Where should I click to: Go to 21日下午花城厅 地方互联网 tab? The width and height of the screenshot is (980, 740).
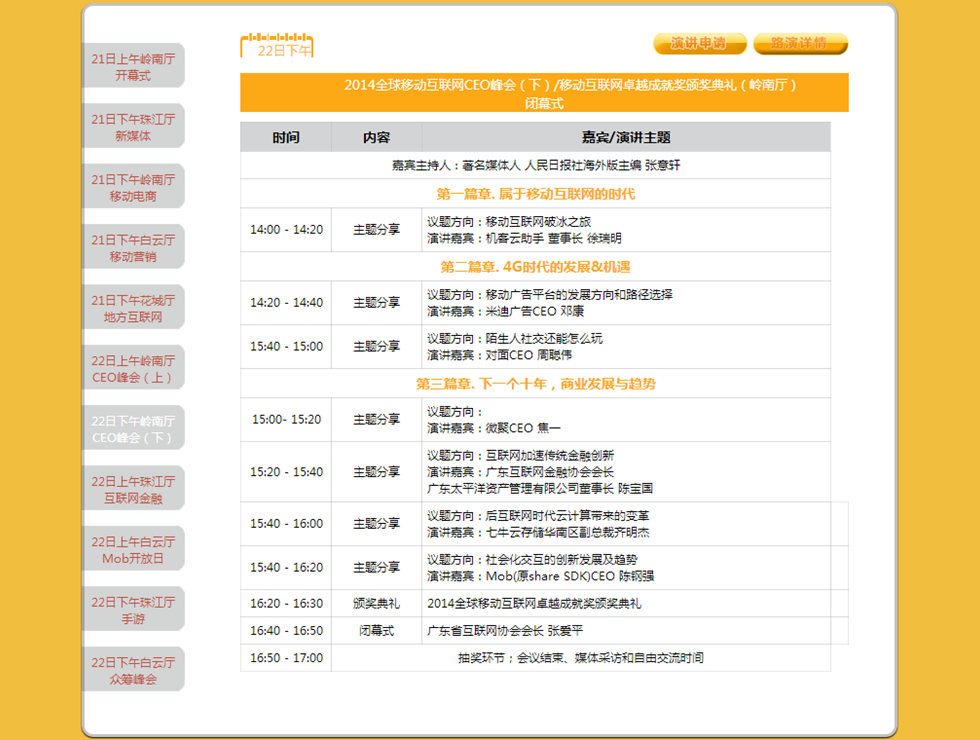pos(133,308)
